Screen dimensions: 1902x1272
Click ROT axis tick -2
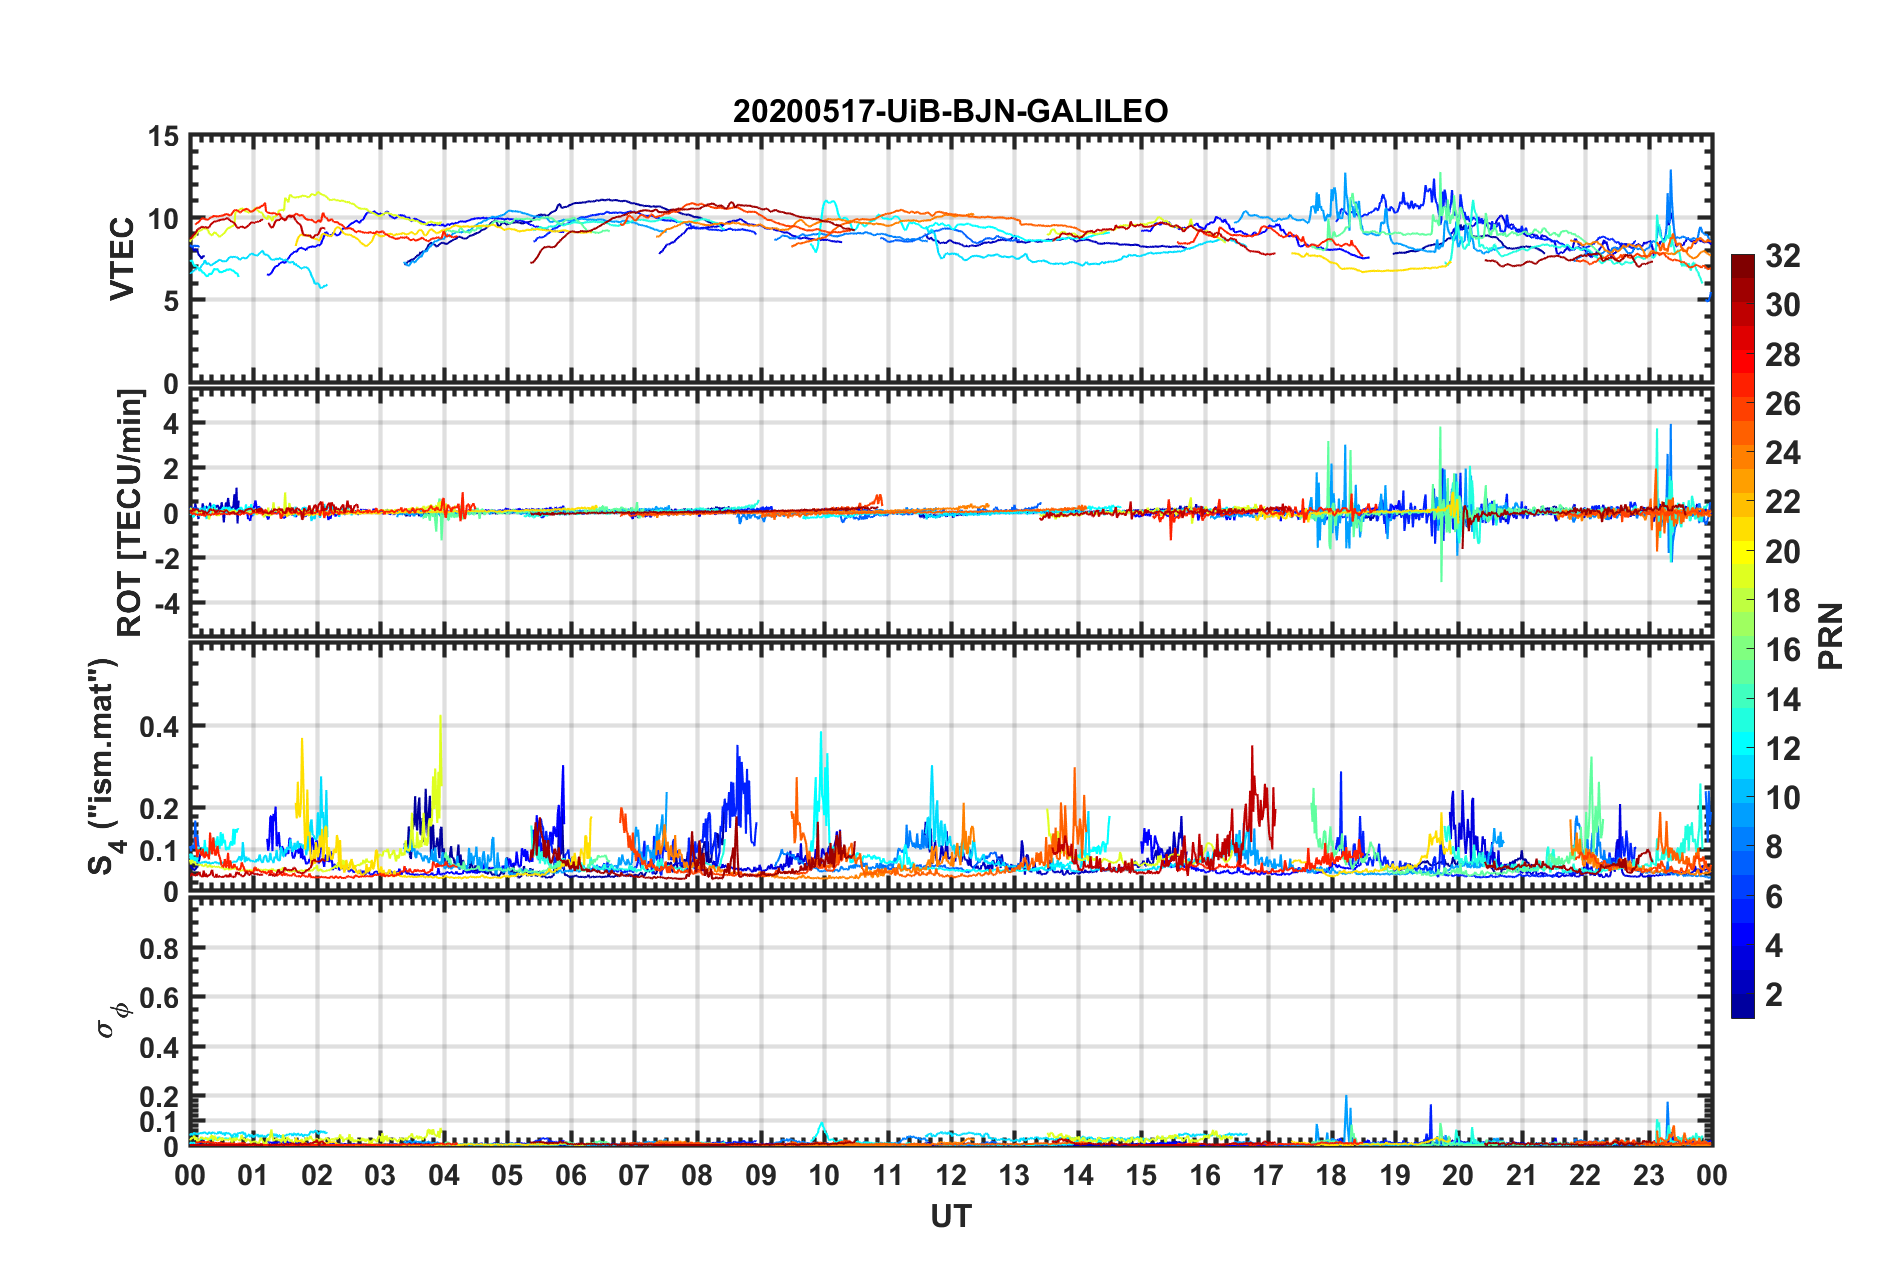click(165, 558)
